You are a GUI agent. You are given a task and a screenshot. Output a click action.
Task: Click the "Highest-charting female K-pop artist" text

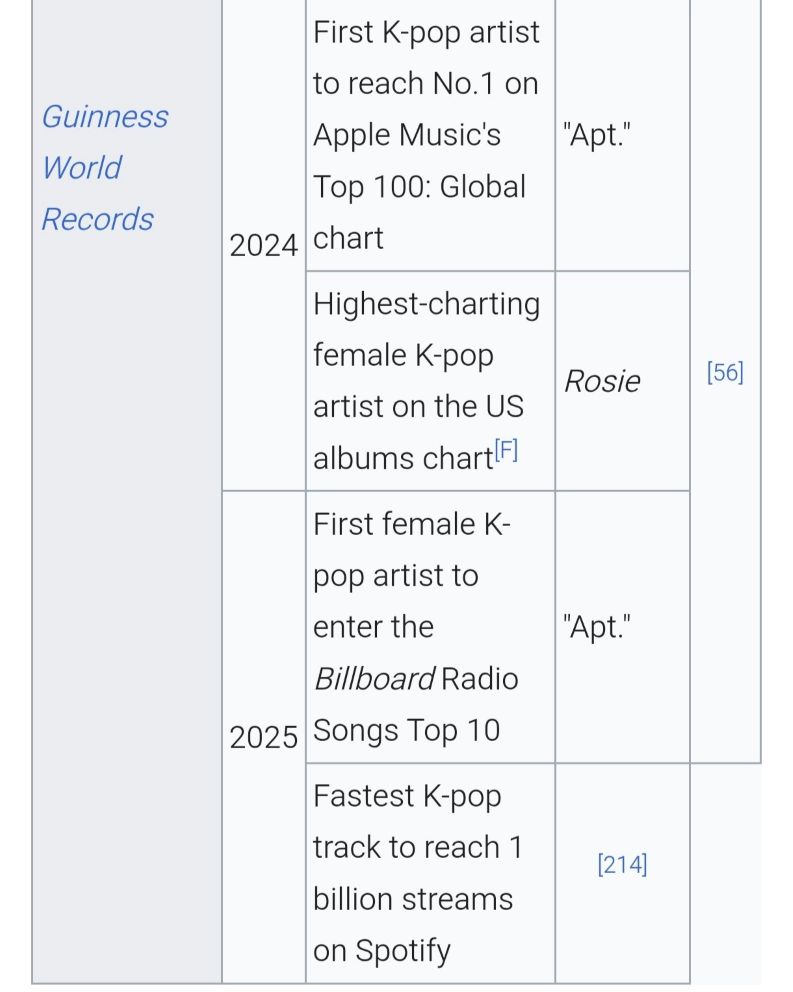click(427, 330)
